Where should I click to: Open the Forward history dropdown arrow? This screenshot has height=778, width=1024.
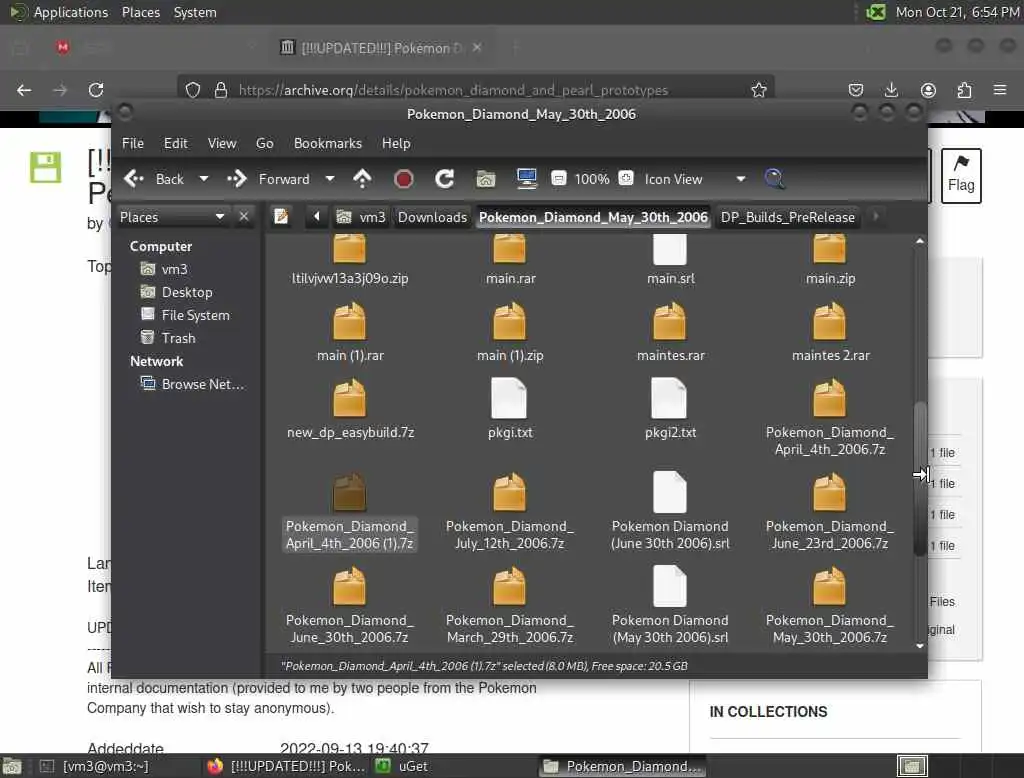[x=330, y=178]
